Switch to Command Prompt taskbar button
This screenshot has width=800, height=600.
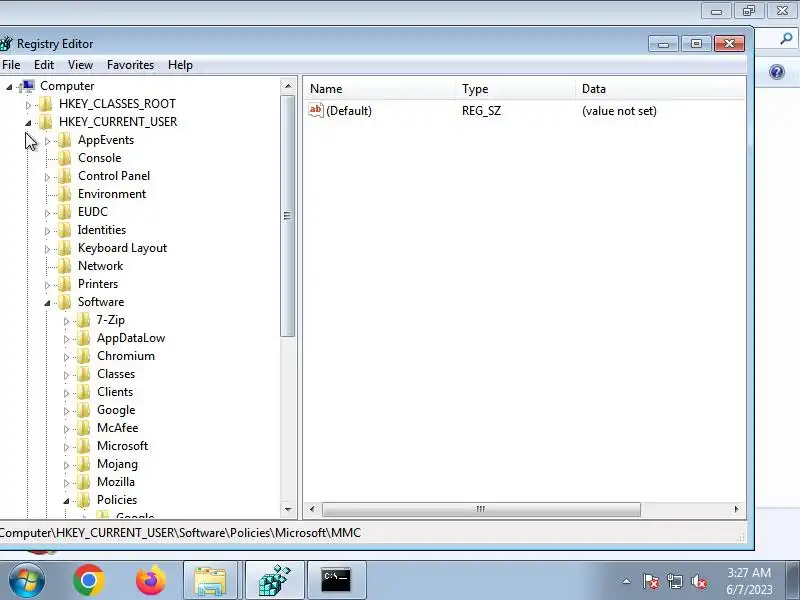tap(336, 580)
